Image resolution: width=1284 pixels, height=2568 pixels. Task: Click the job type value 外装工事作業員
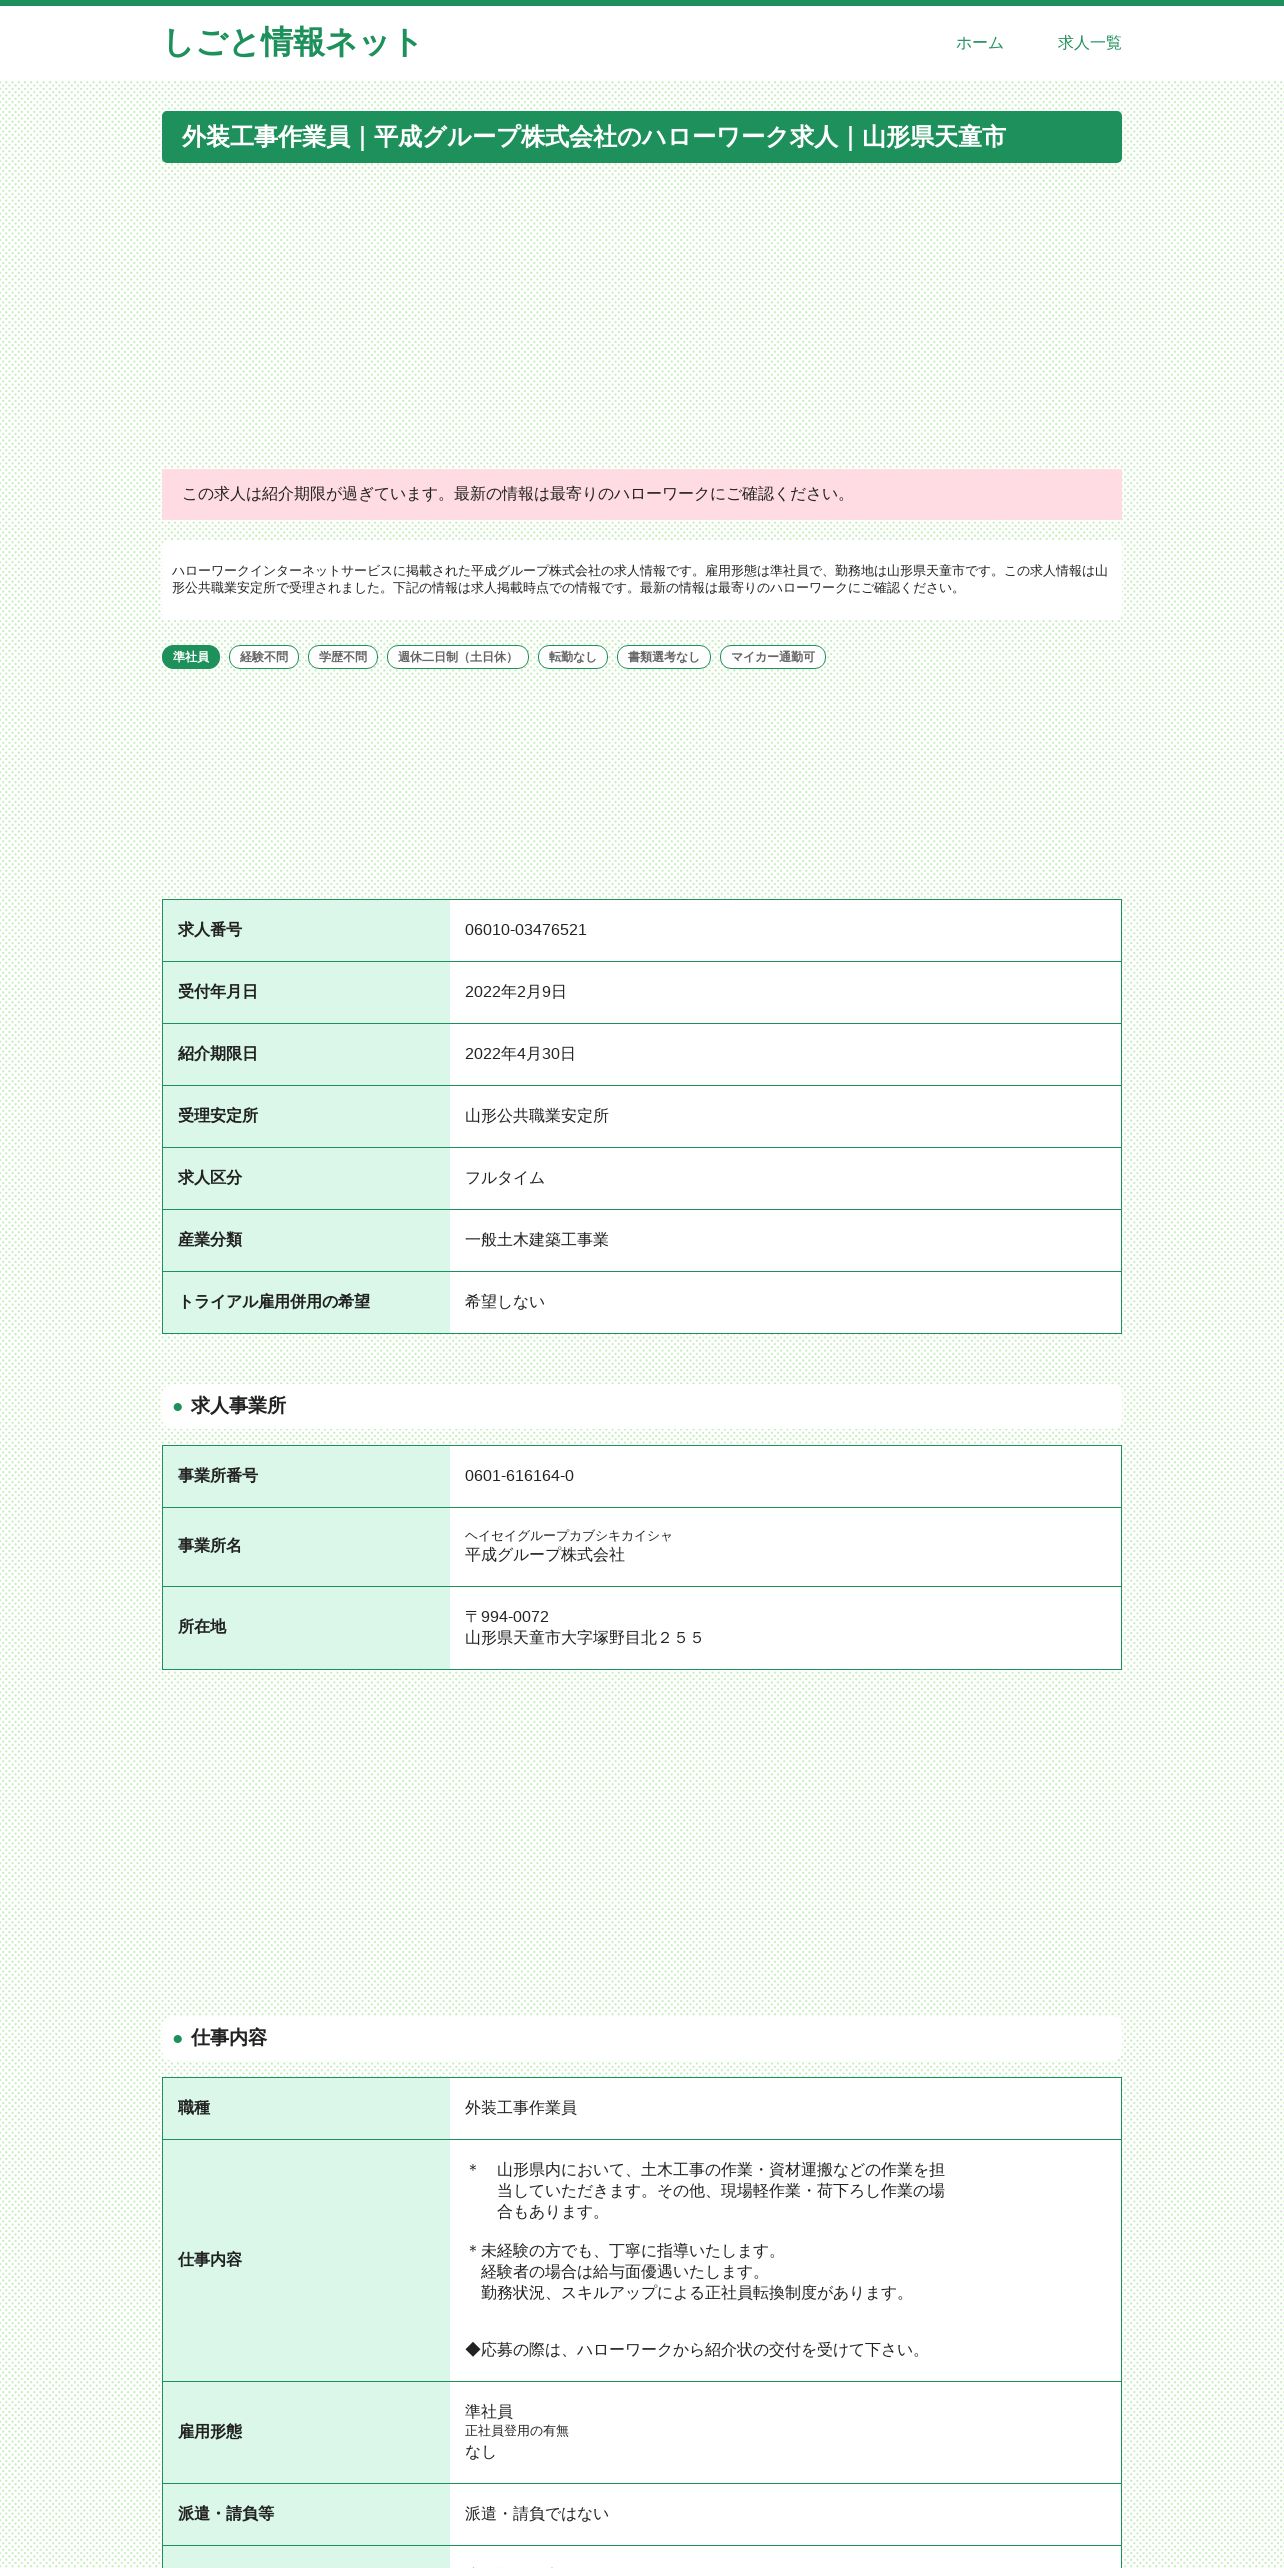point(521,2108)
